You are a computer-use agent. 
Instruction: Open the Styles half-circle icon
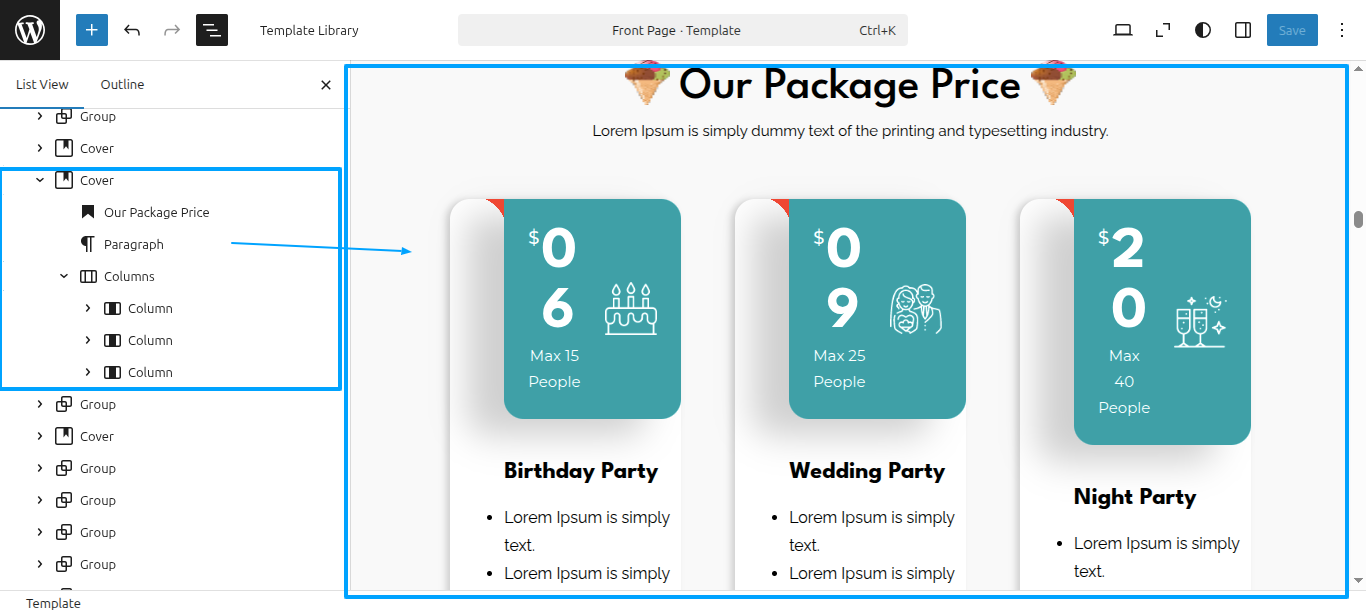[x=1203, y=30]
